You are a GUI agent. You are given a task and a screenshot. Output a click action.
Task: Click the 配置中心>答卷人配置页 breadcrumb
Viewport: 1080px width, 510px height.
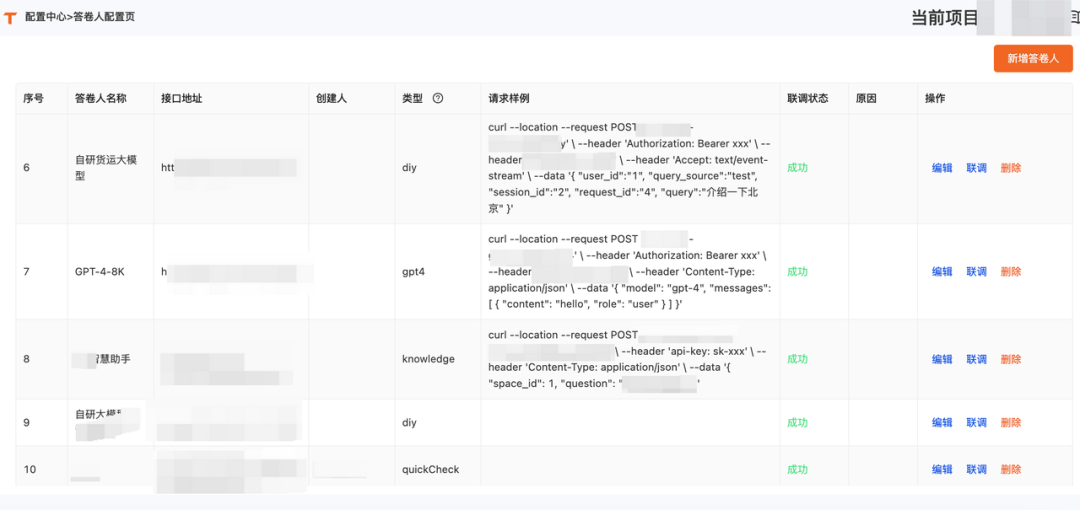tap(80, 17)
